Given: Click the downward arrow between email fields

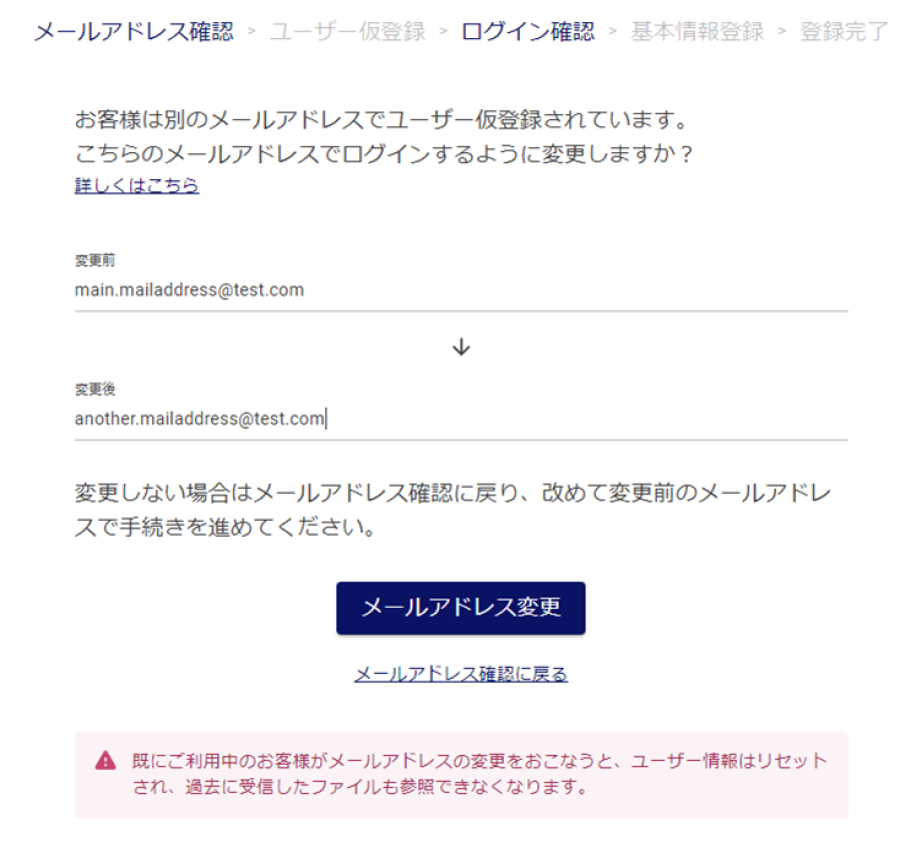Looking at the screenshot, I should click(461, 347).
